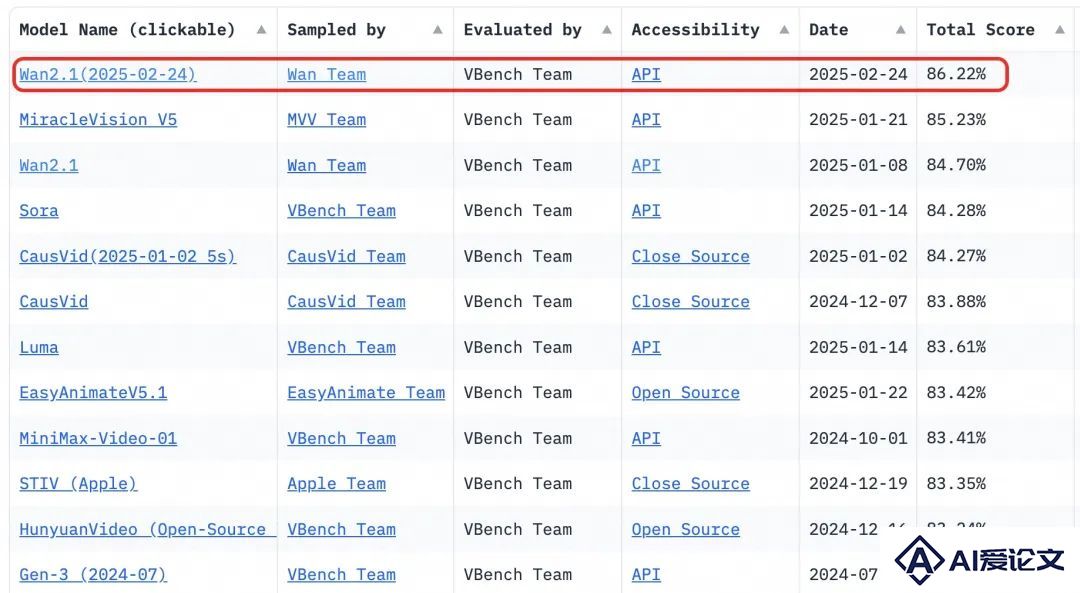This screenshot has width=1080, height=593.
Task: Open API link in MiniMax-Video-01 row
Action: pyautogui.click(x=646, y=438)
